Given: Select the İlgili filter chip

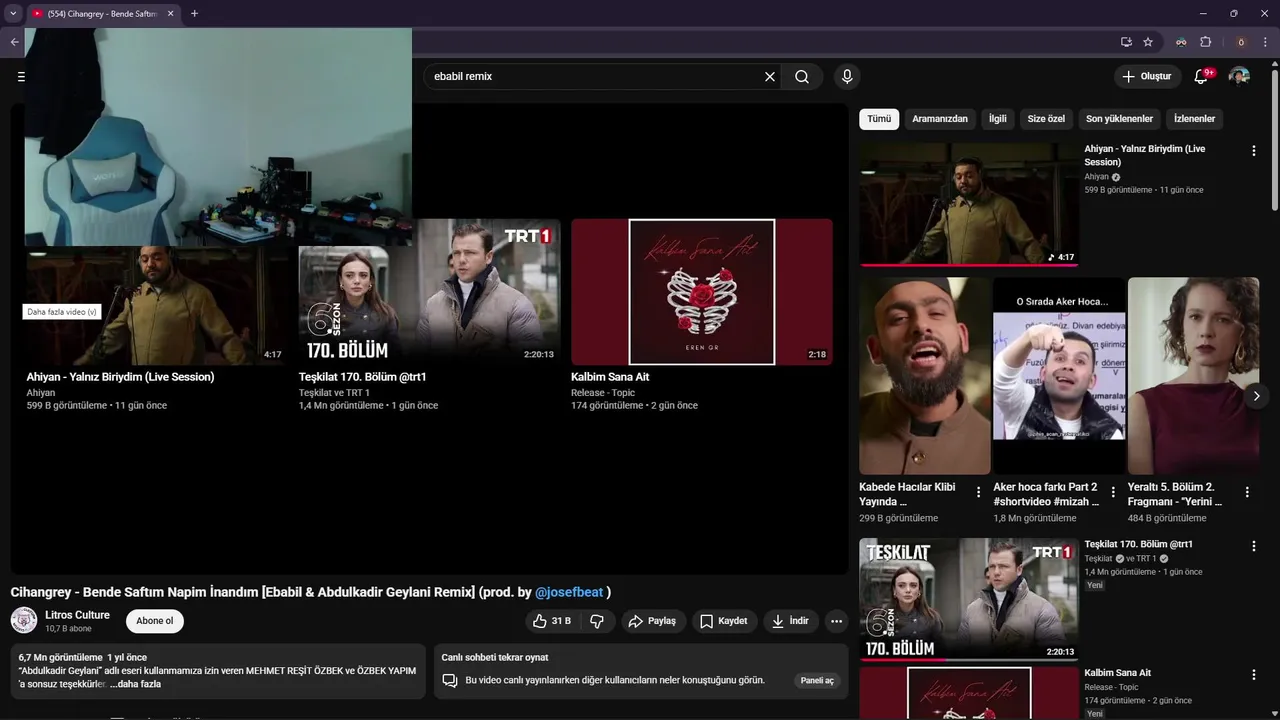Looking at the screenshot, I should click(x=998, y=119).
